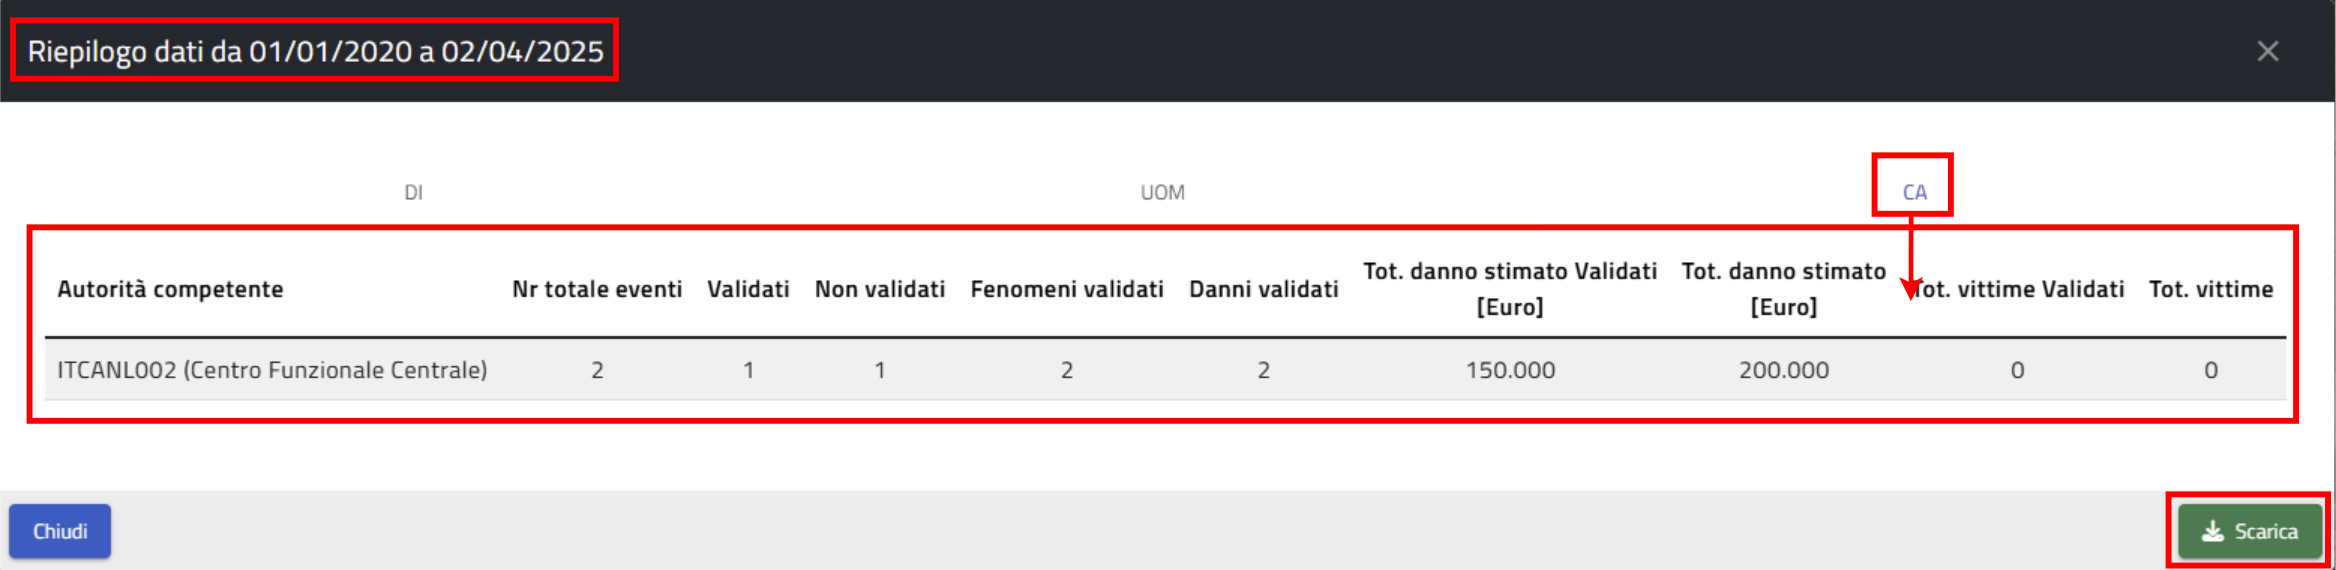Image resolution: width=2336 pixels, height=570 pixels.
Task: Click the Validati column header
Action: click(748, 289)
